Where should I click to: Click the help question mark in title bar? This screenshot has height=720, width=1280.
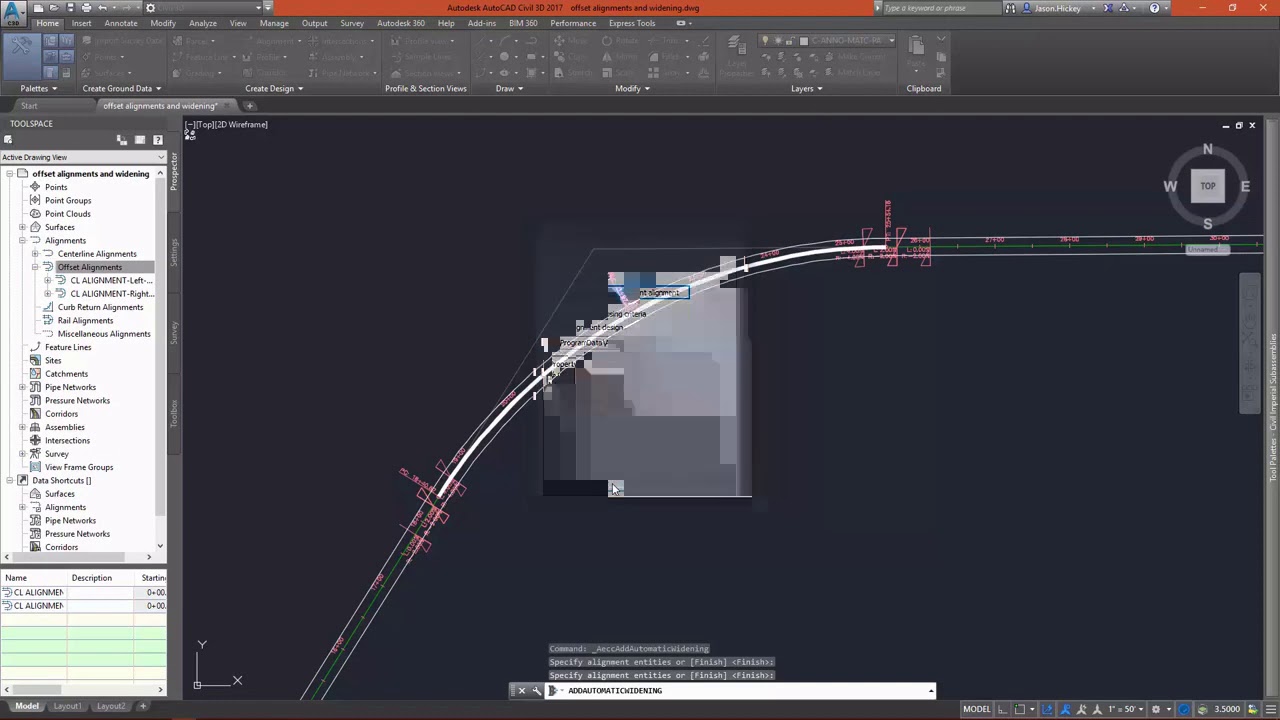pos(1155,8)
